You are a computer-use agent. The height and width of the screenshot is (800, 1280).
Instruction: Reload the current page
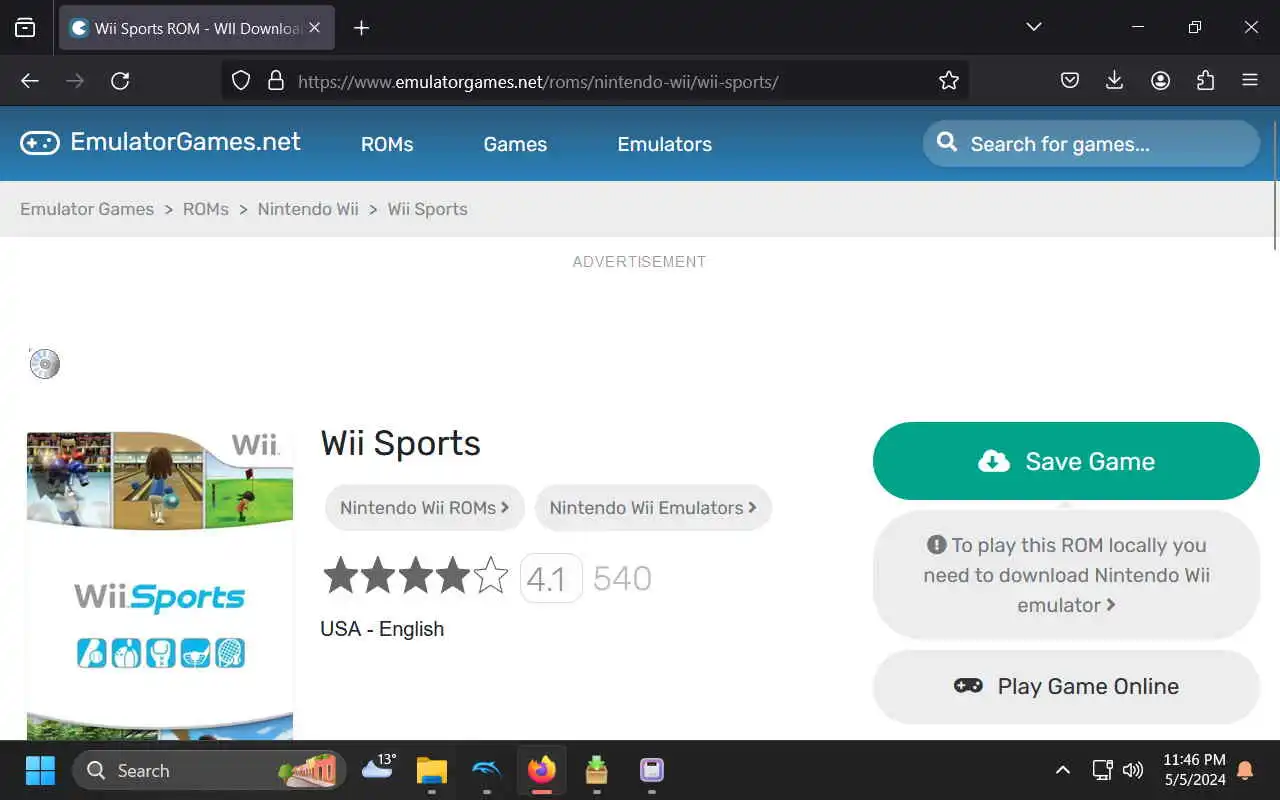pyautogui.click(x=120, y=81)
